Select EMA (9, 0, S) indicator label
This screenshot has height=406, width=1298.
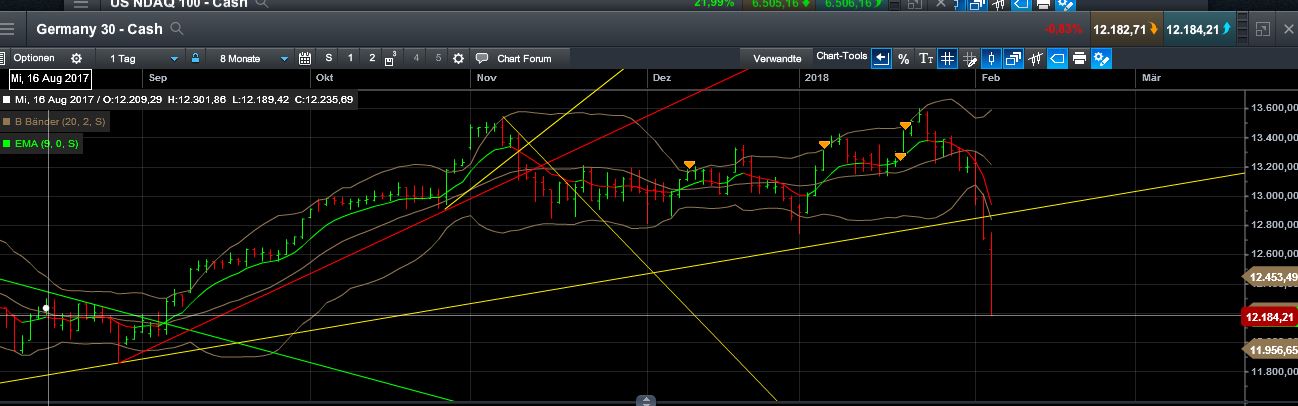pyautogui.click(x=46, y=144)
